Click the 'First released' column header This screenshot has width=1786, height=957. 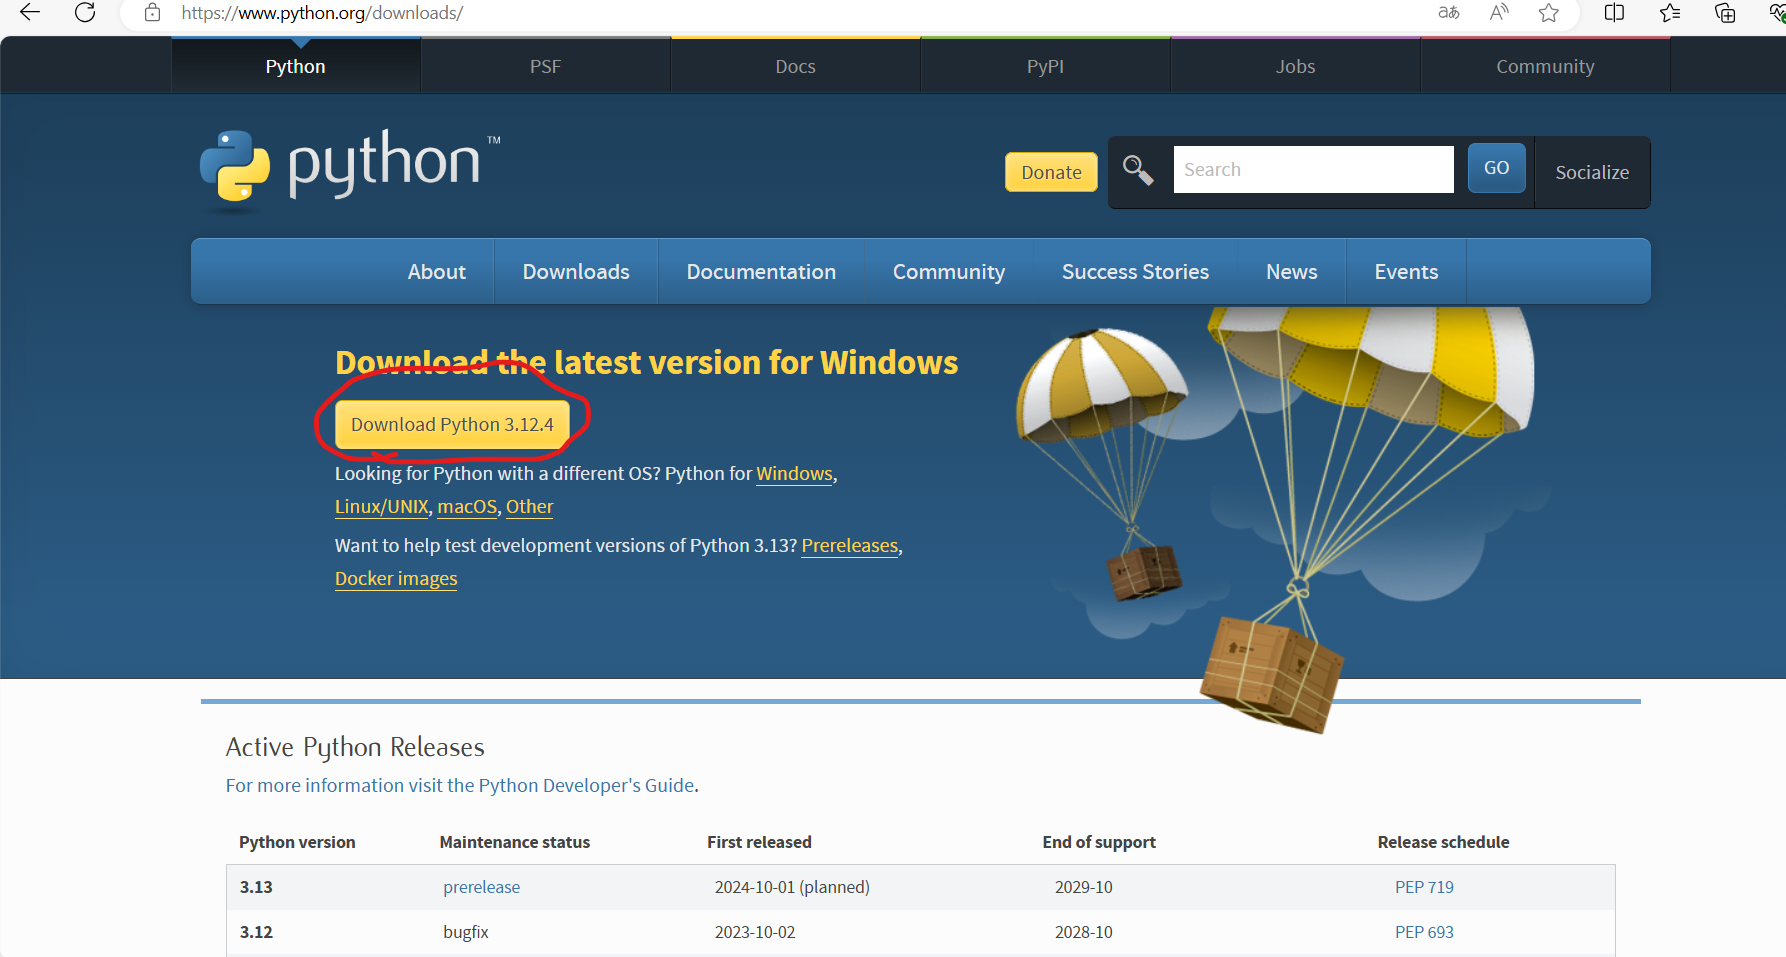pos(759,842)
